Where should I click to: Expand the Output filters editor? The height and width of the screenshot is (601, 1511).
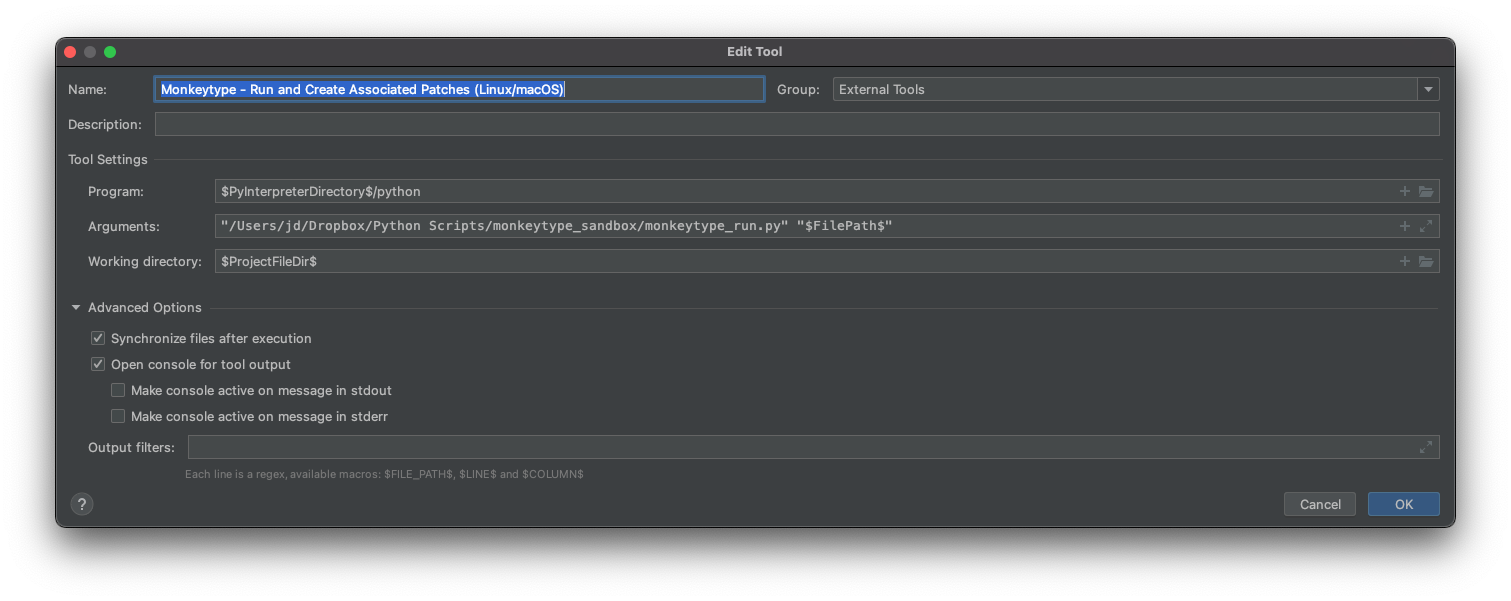(1426, 447)
